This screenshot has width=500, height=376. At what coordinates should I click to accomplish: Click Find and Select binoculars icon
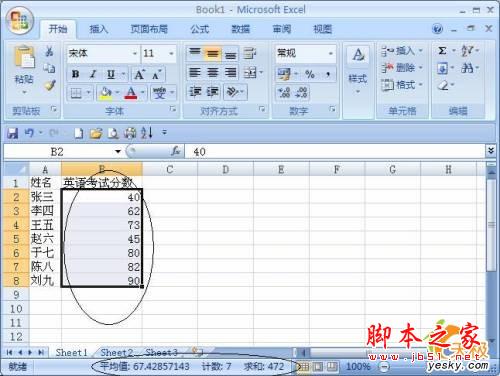point(467,69)
